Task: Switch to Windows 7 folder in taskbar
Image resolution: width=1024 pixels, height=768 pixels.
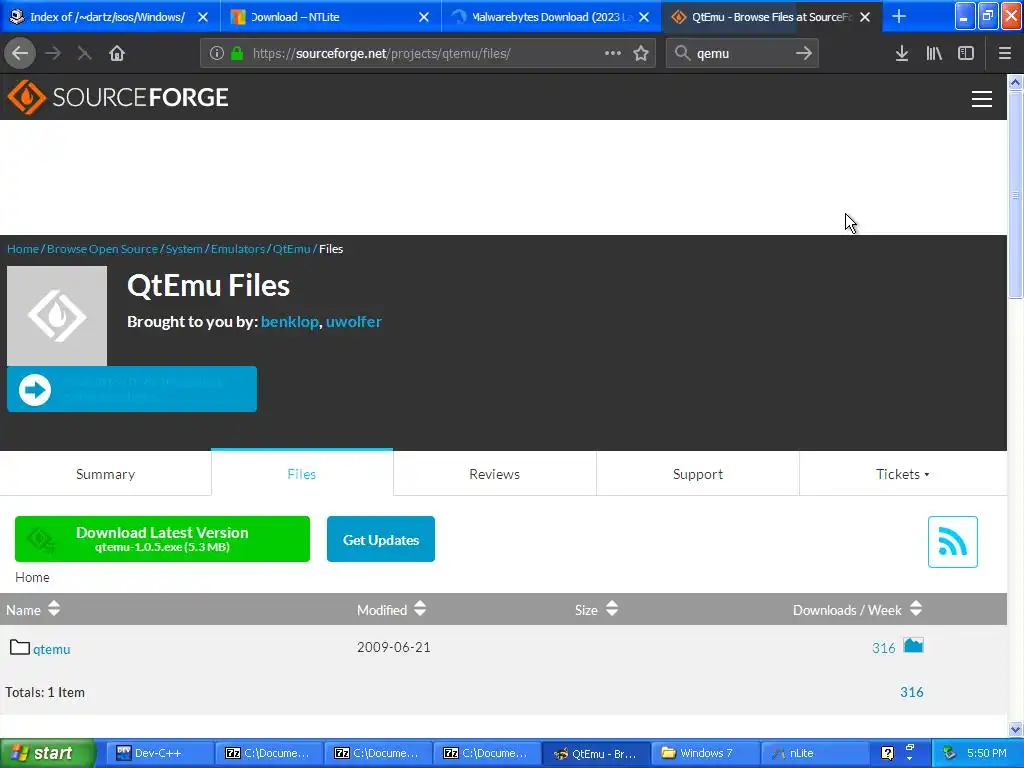Action: pyautogui.click(x=705, y=753)
